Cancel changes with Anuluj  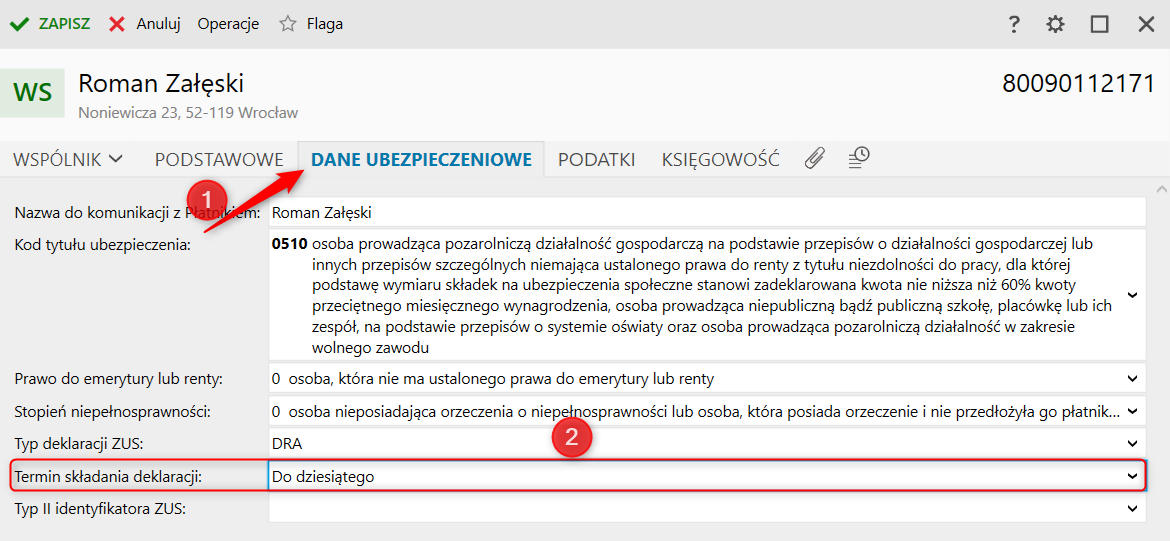(x=145, y=24)
